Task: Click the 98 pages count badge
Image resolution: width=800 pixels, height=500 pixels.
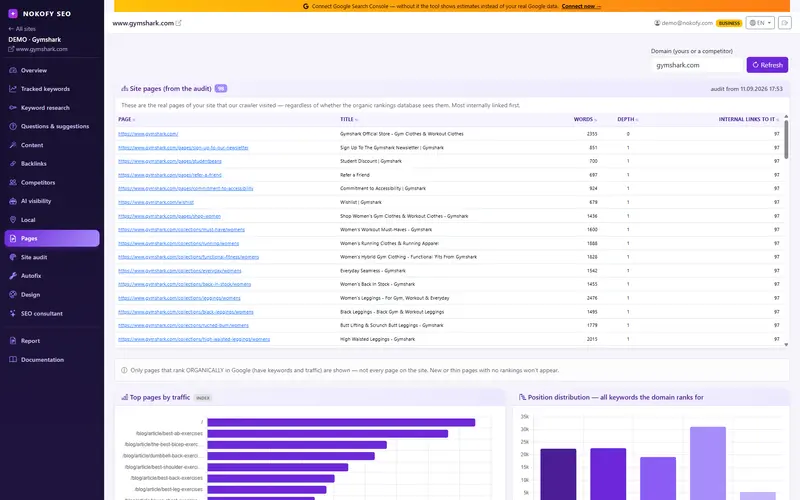Action: 221,88
